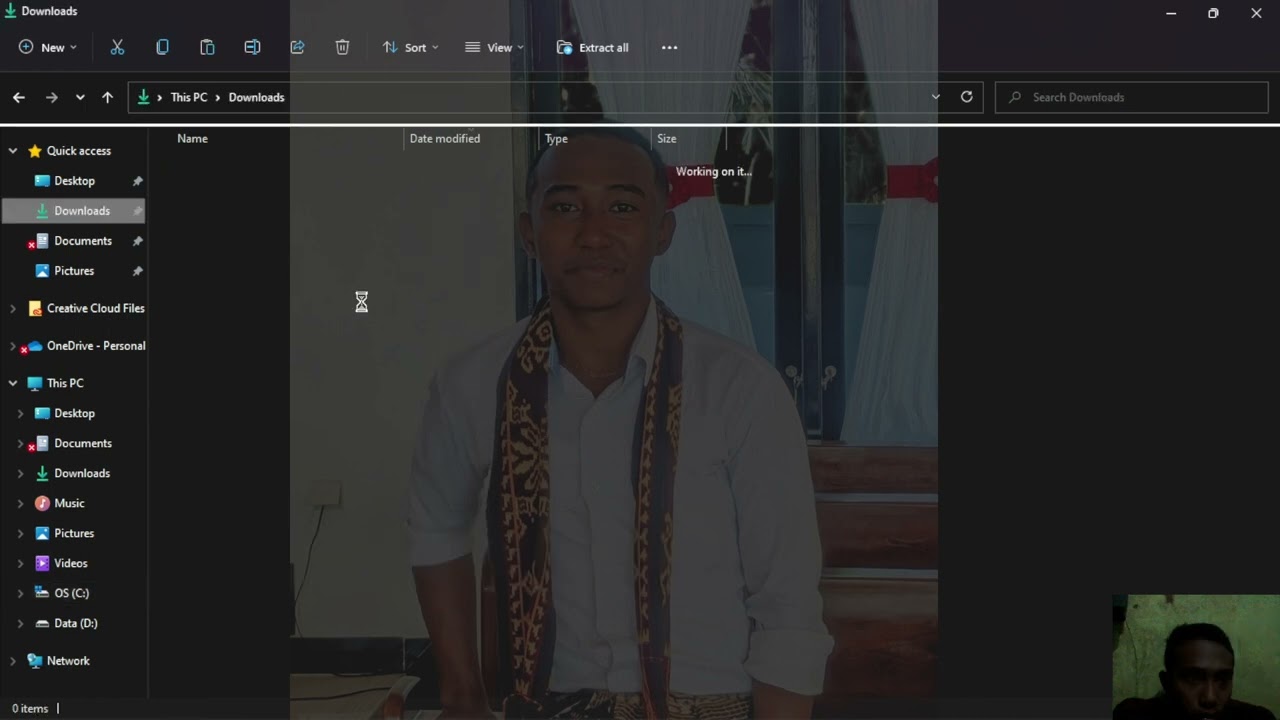Click the OneDrive cloud icon

[x=35, y=346]
